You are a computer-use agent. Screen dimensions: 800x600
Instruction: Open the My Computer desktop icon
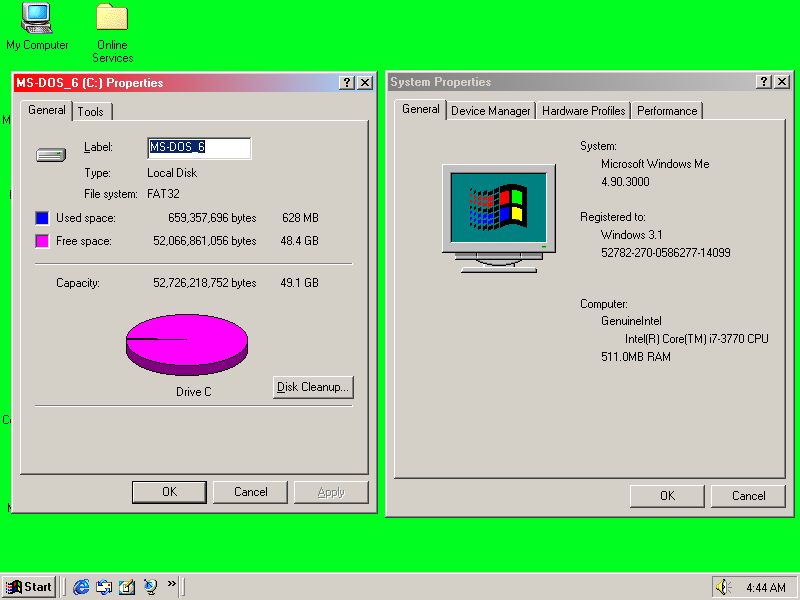click(x=37, y=27)
